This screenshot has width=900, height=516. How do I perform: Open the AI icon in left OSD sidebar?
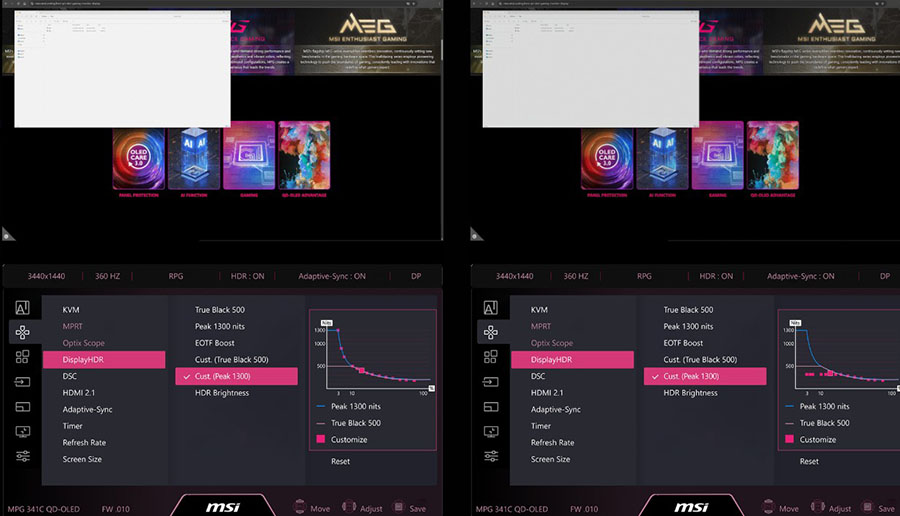(x=22, y=308)
